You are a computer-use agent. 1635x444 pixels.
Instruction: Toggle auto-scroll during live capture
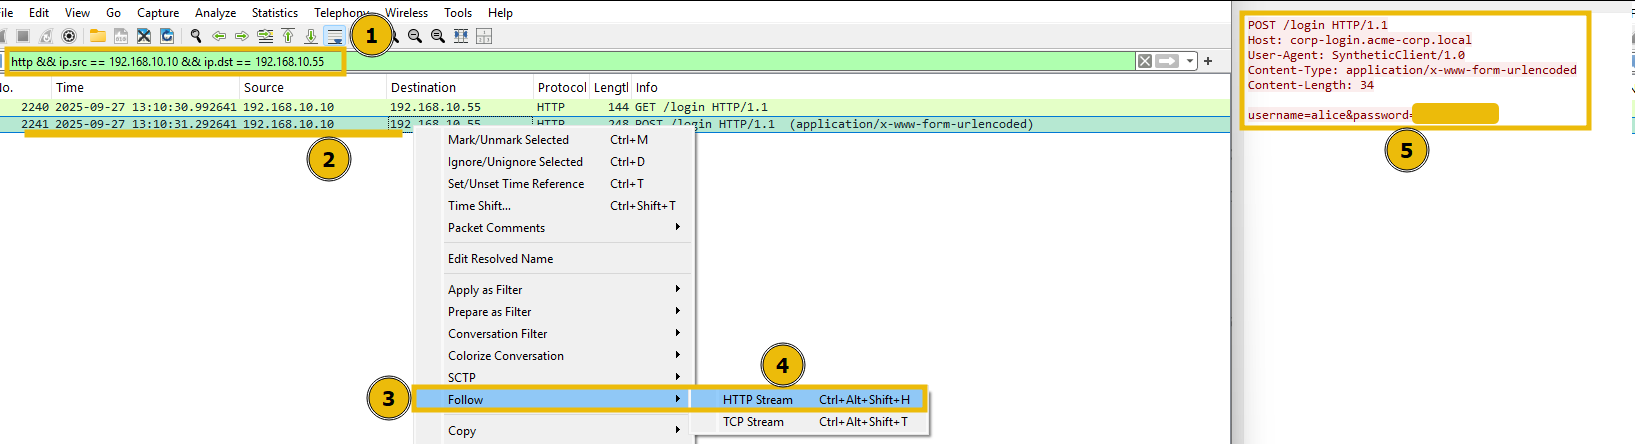[335, 36]
